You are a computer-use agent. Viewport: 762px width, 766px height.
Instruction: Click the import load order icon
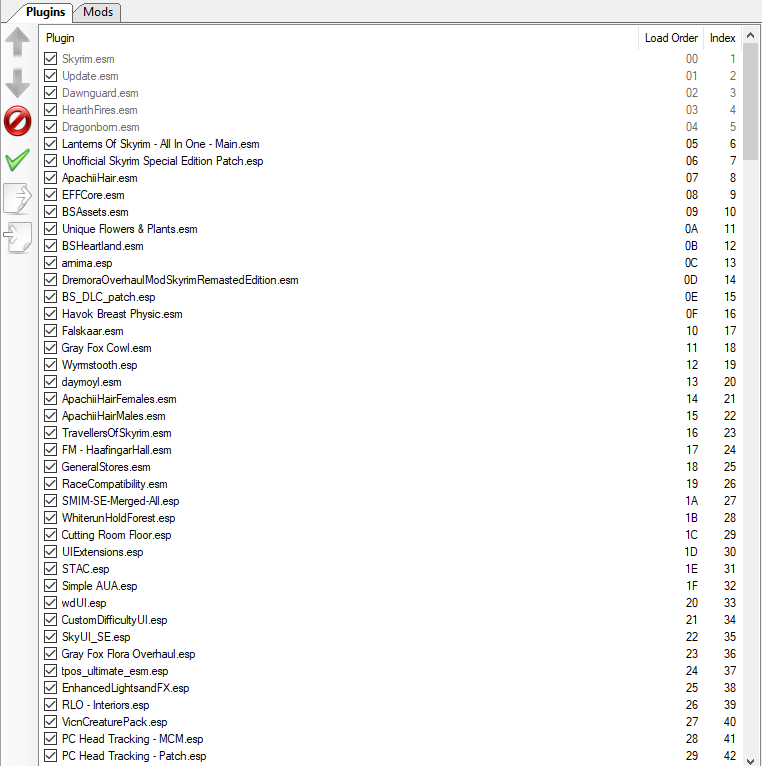18,237
